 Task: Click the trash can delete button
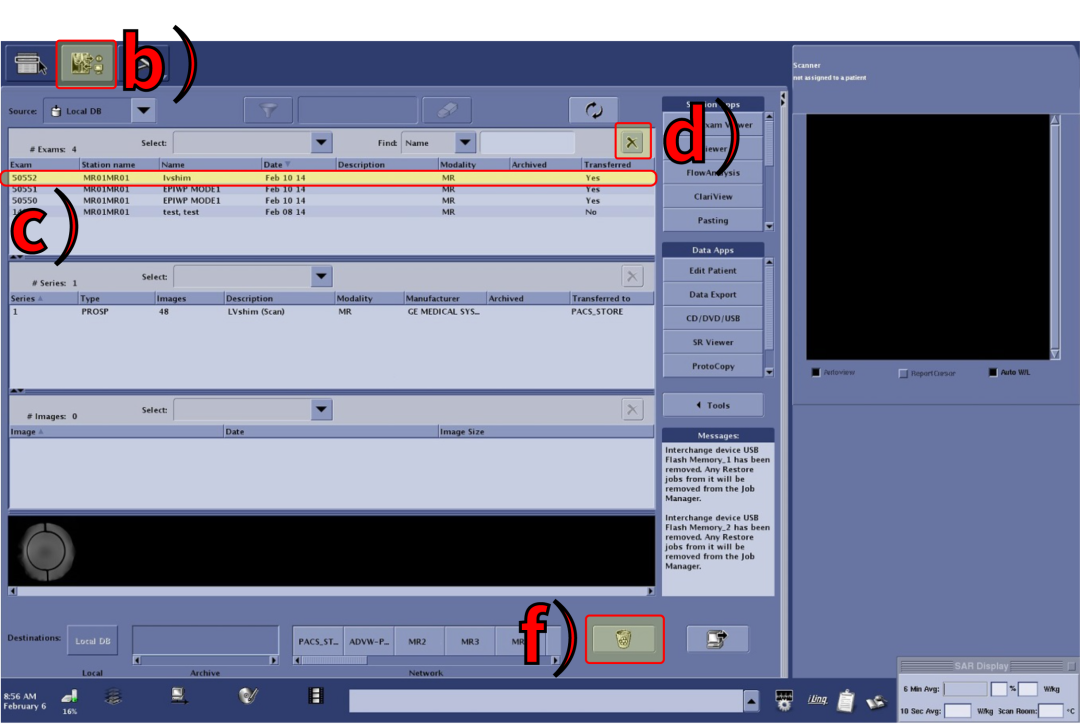[623, 639]
